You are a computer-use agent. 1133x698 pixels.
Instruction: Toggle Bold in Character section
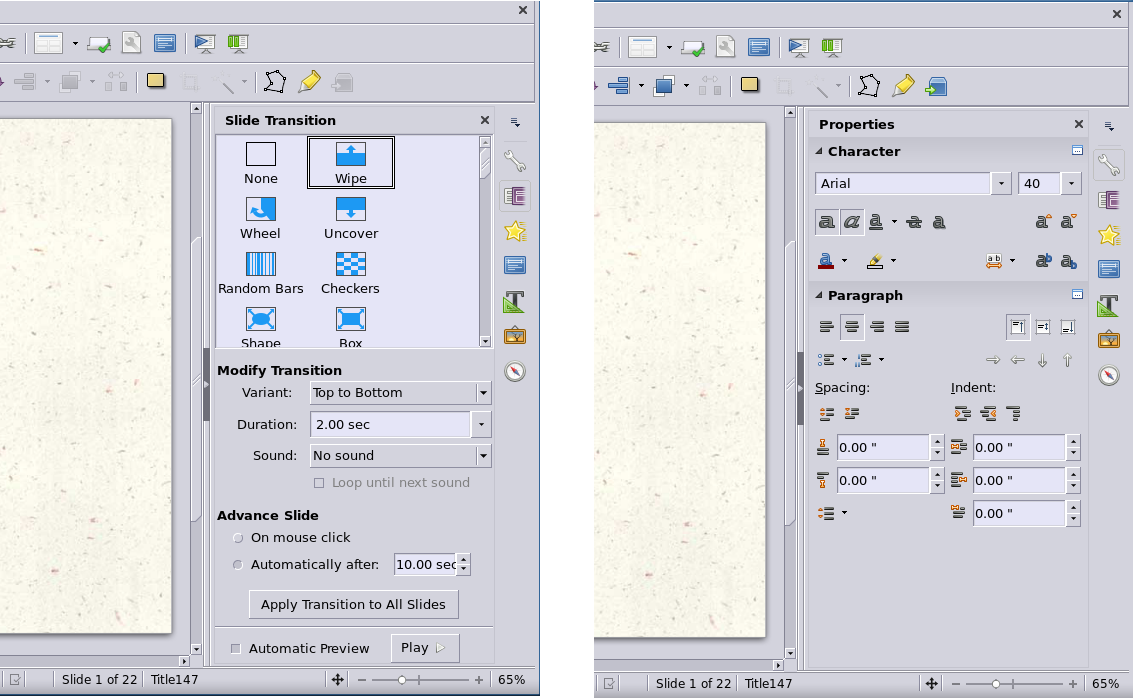click(x=827, y=222)
